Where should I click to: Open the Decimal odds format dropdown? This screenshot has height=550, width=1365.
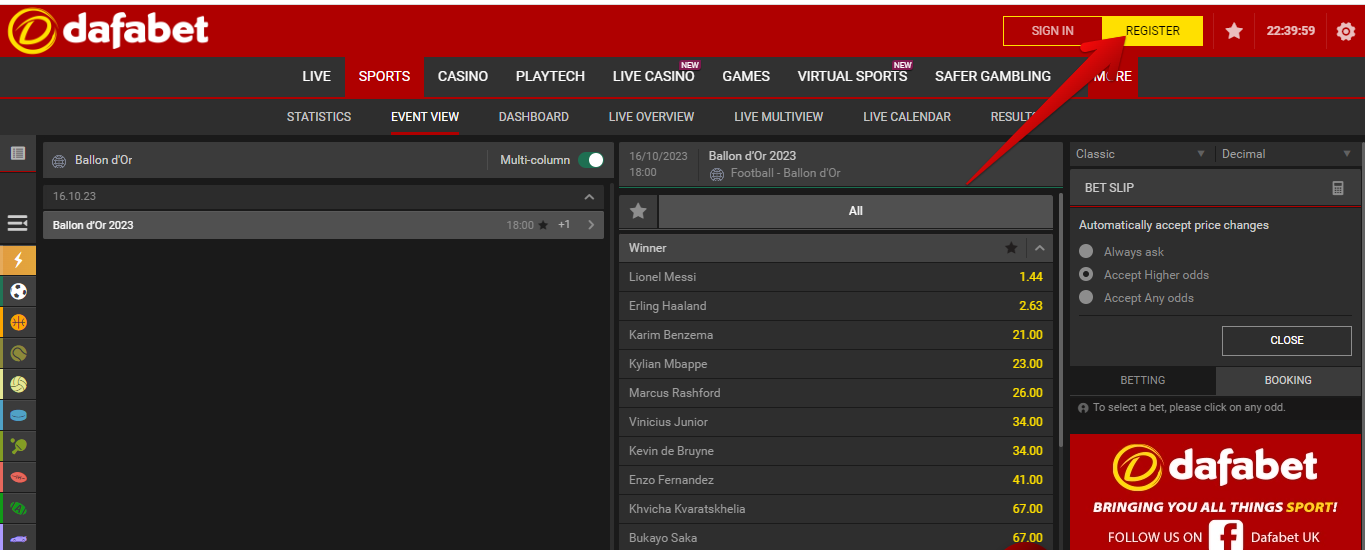(1288, 154)
